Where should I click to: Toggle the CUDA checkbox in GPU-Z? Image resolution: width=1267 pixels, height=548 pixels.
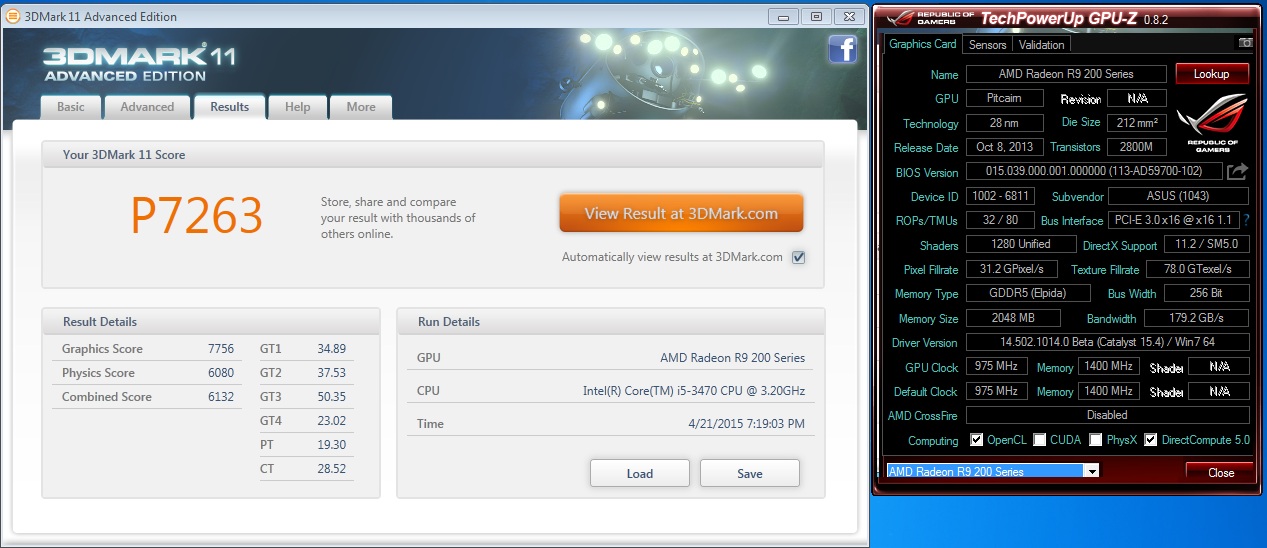click(1040, 440)
